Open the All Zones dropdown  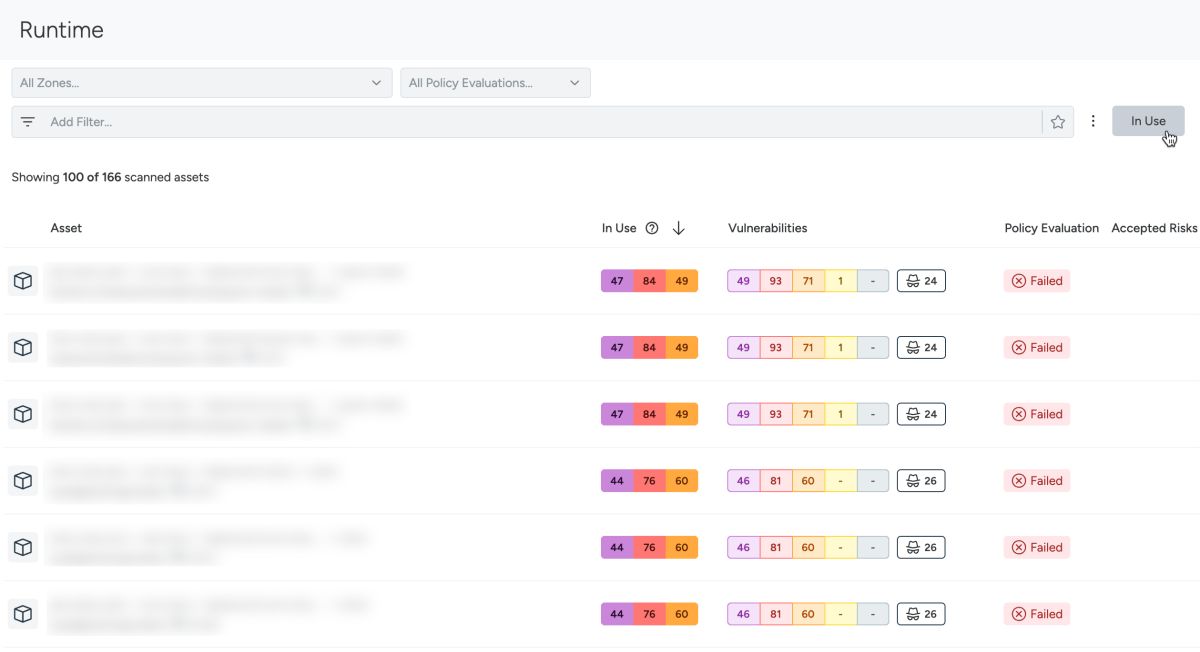(x=201, y=83)
